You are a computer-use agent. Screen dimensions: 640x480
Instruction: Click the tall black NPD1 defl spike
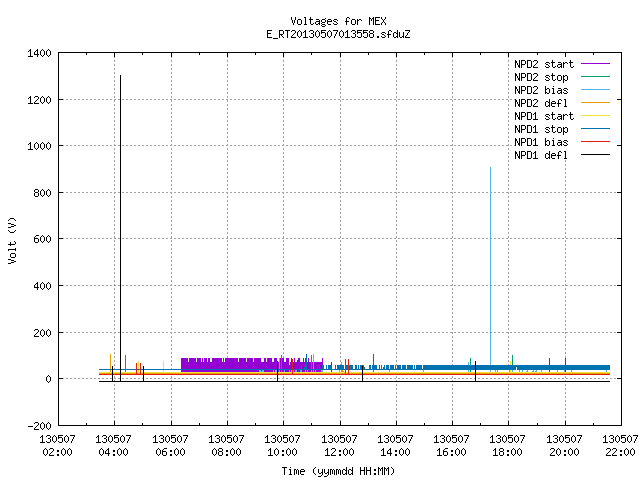point(120,229)
